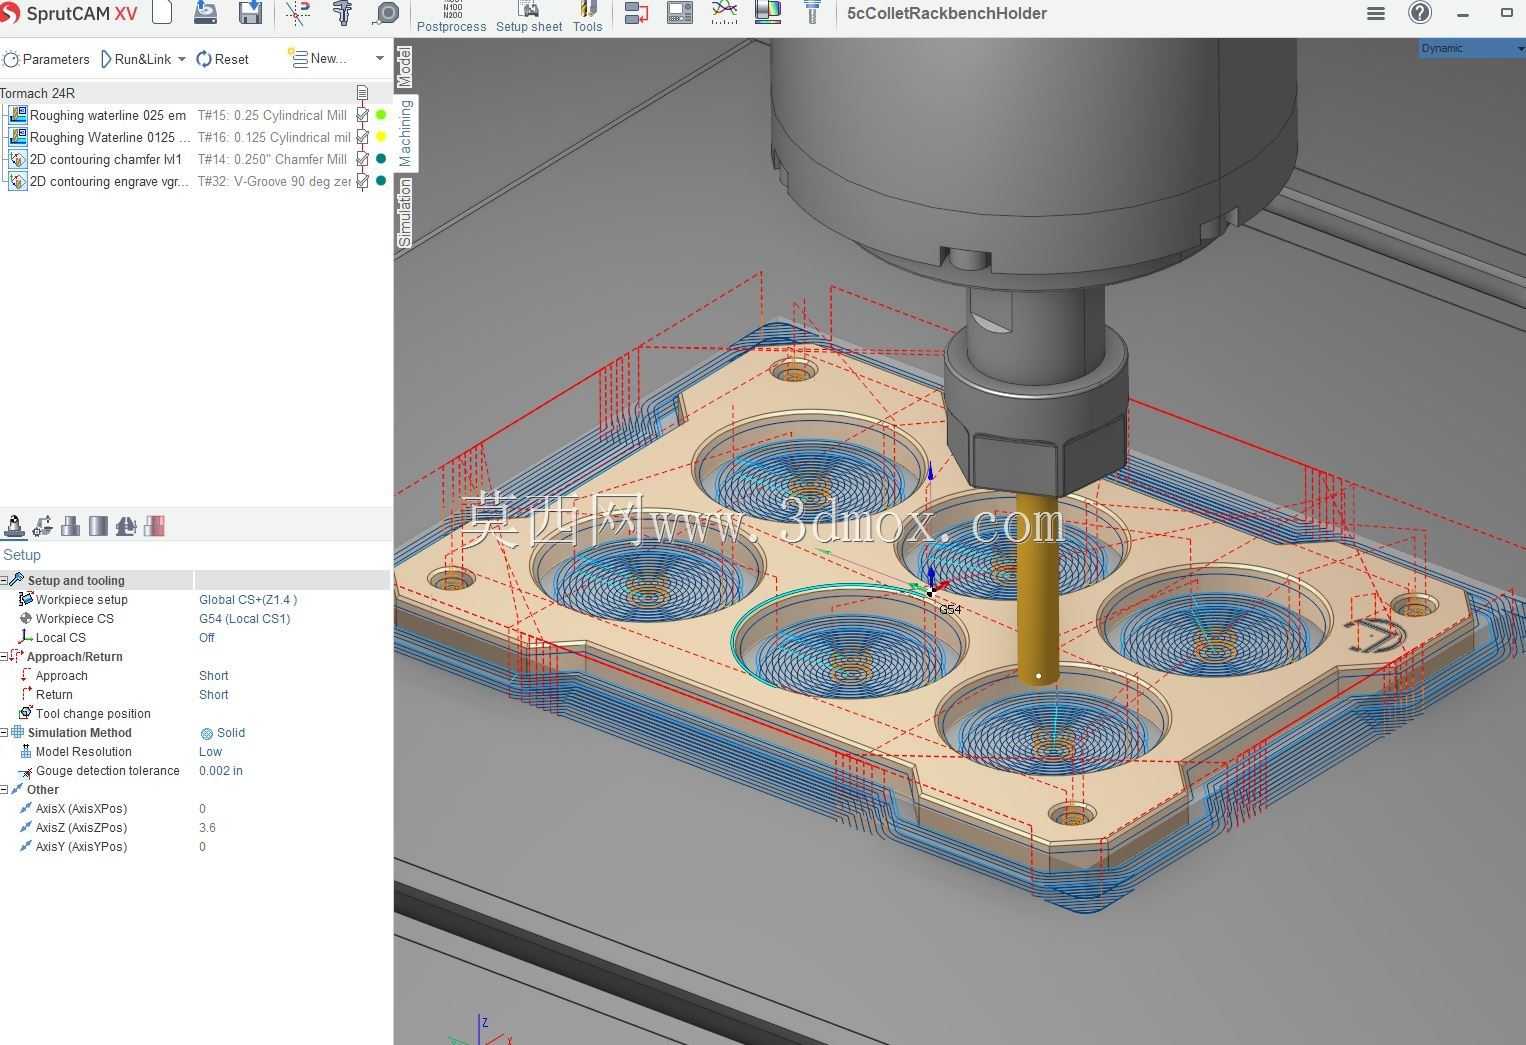This screenshot has height=1045, width=1526.
Task: Click the snap point selection tool icon
Action: pos(298,13)
